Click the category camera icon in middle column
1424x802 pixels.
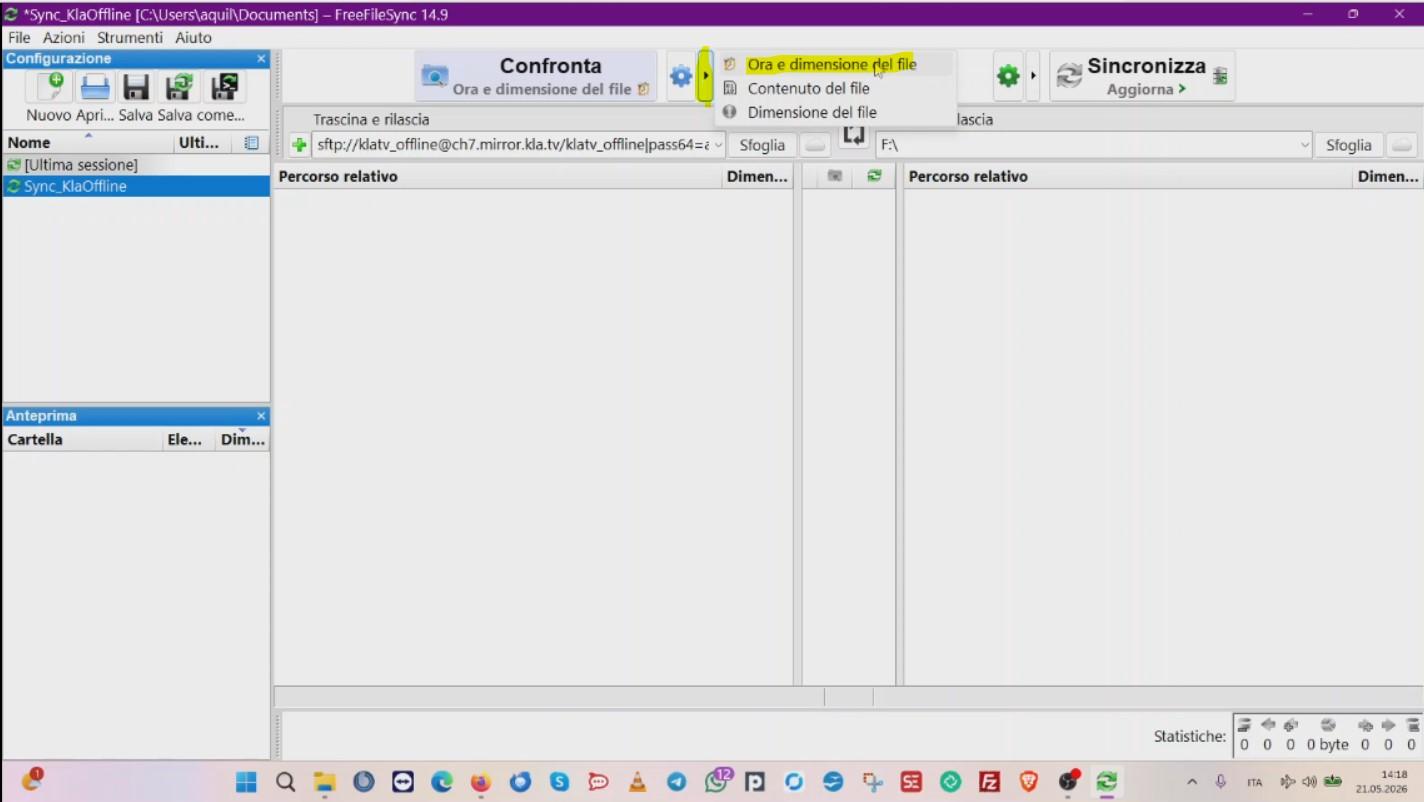tap(835, 176)
